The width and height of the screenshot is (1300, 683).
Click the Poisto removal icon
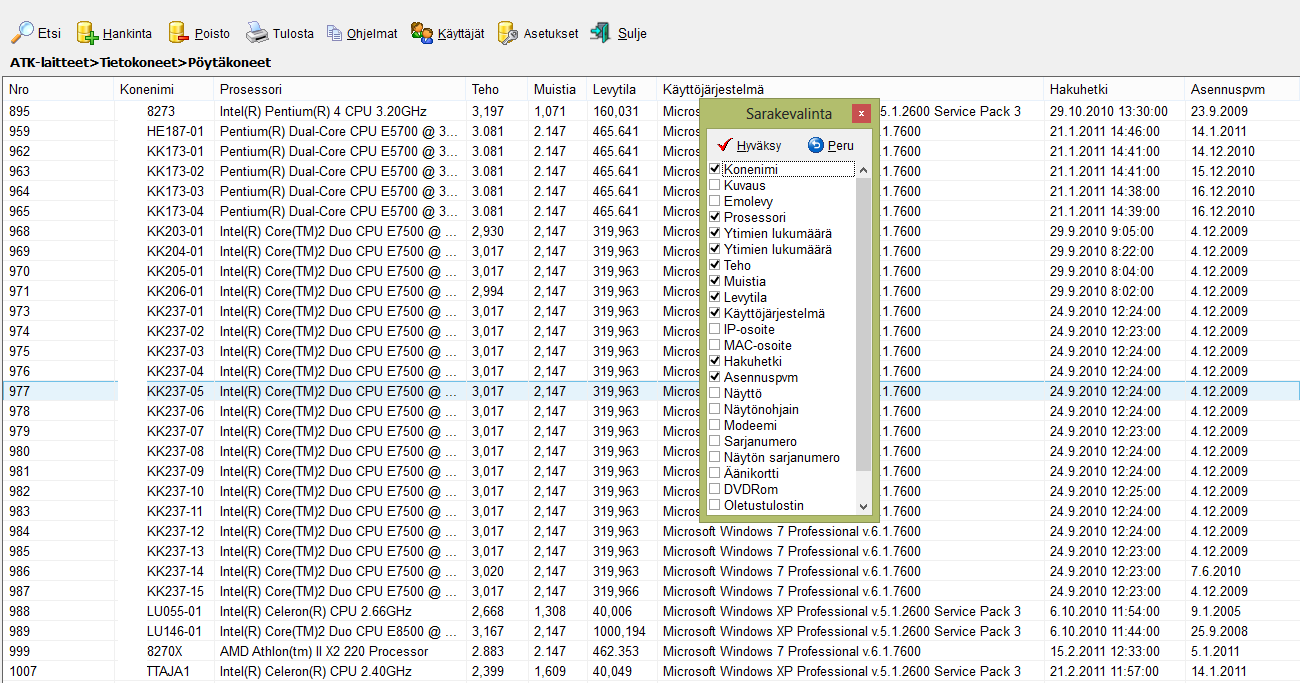[179, 33]
